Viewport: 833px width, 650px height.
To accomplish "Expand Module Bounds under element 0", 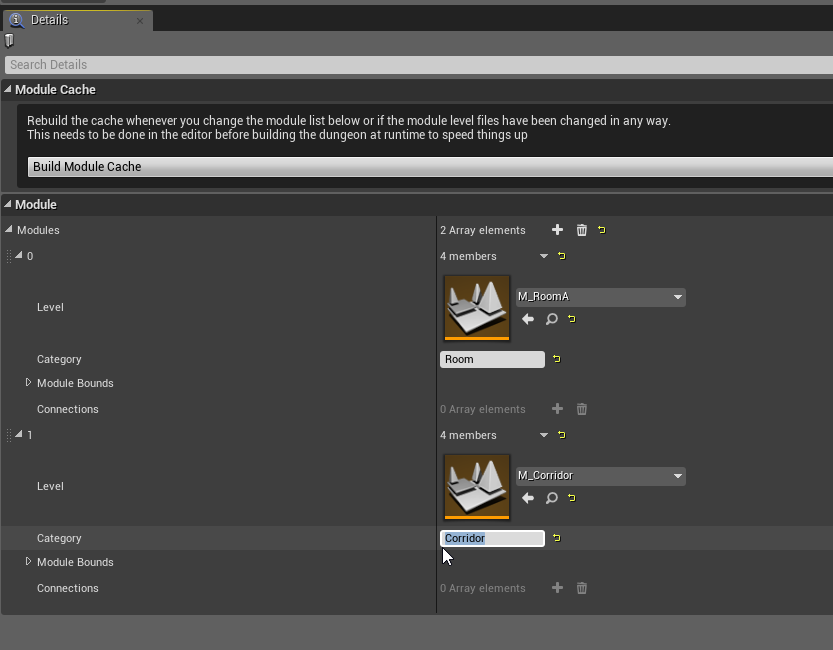I will click(28, 382).
